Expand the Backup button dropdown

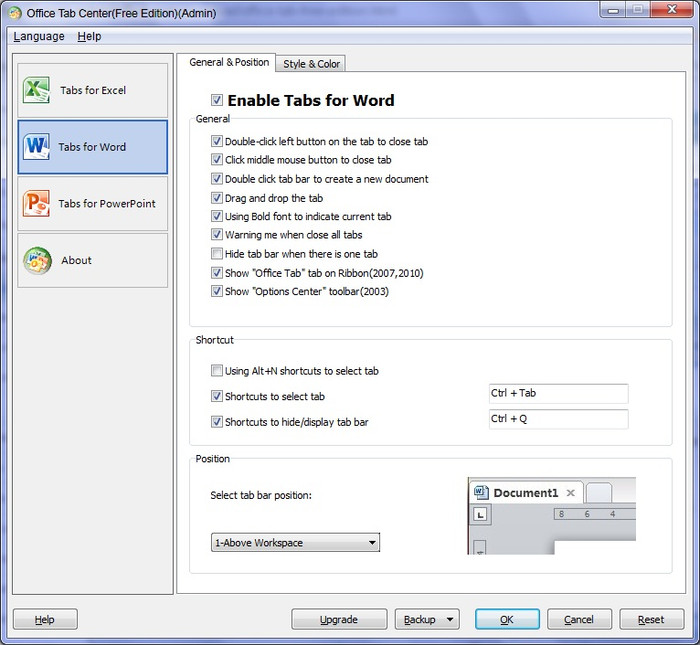point(449,620)
